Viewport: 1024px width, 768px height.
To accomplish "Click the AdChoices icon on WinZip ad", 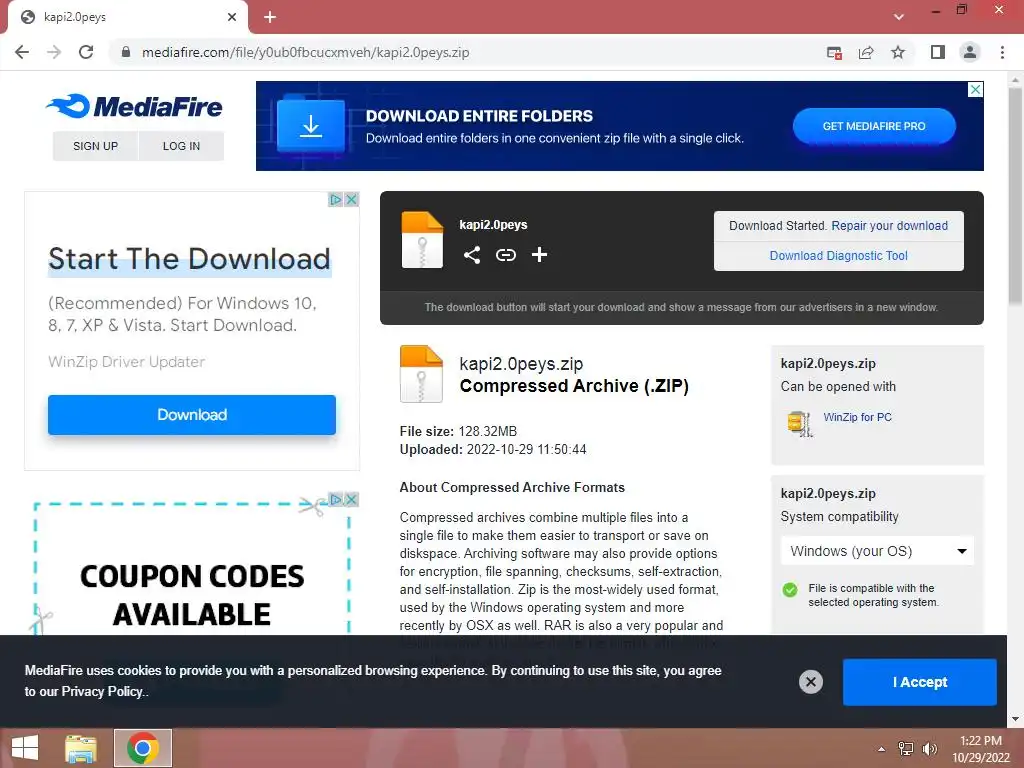I will point(336,199).
